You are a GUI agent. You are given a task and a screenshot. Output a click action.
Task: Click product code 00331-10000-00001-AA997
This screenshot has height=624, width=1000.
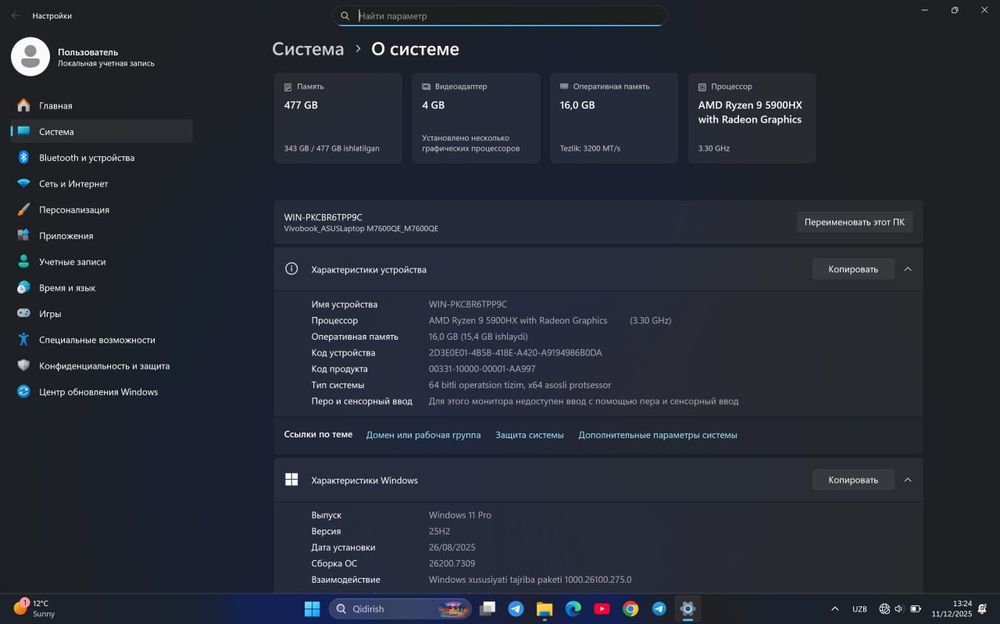pos(482,369)
